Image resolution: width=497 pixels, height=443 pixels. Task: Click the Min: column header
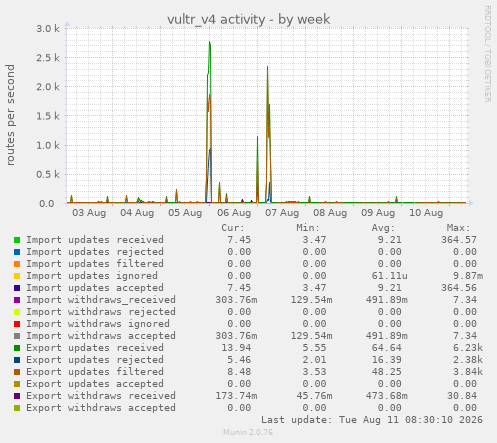[x=308, y=228]
